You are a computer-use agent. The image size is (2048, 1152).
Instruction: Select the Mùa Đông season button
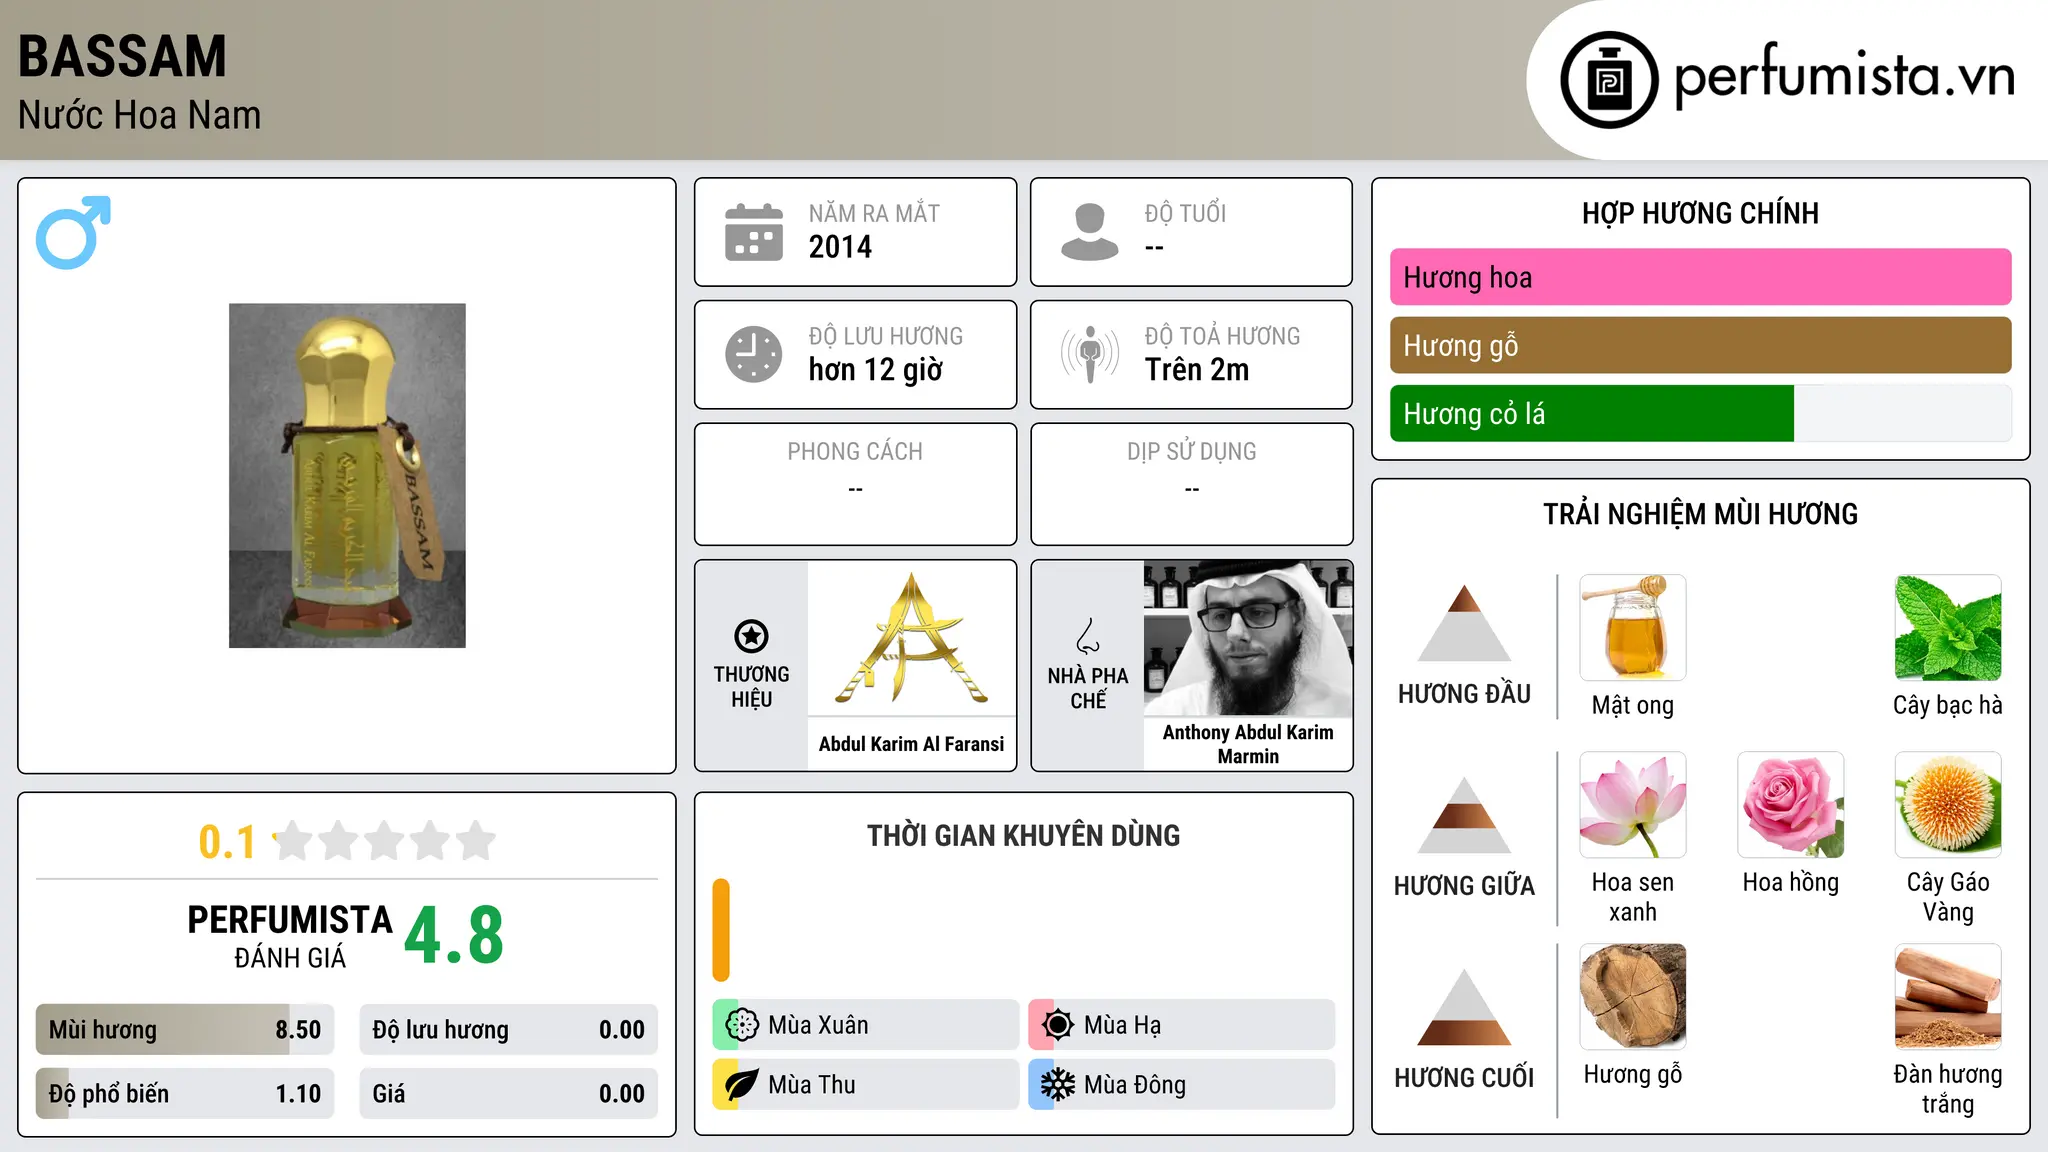pyautogui.click(x=1182, y=1085)
